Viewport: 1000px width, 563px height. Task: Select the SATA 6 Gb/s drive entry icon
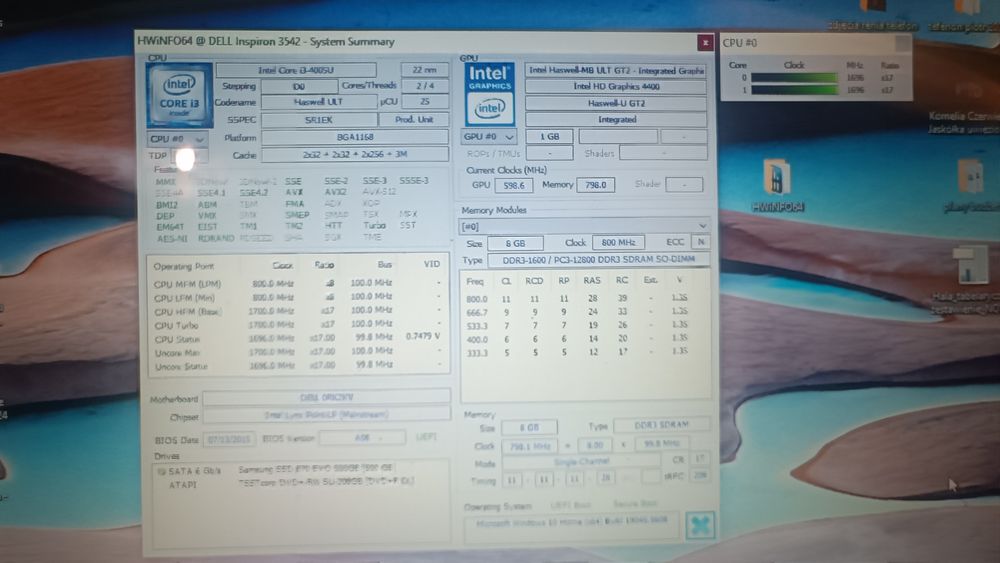162,471
